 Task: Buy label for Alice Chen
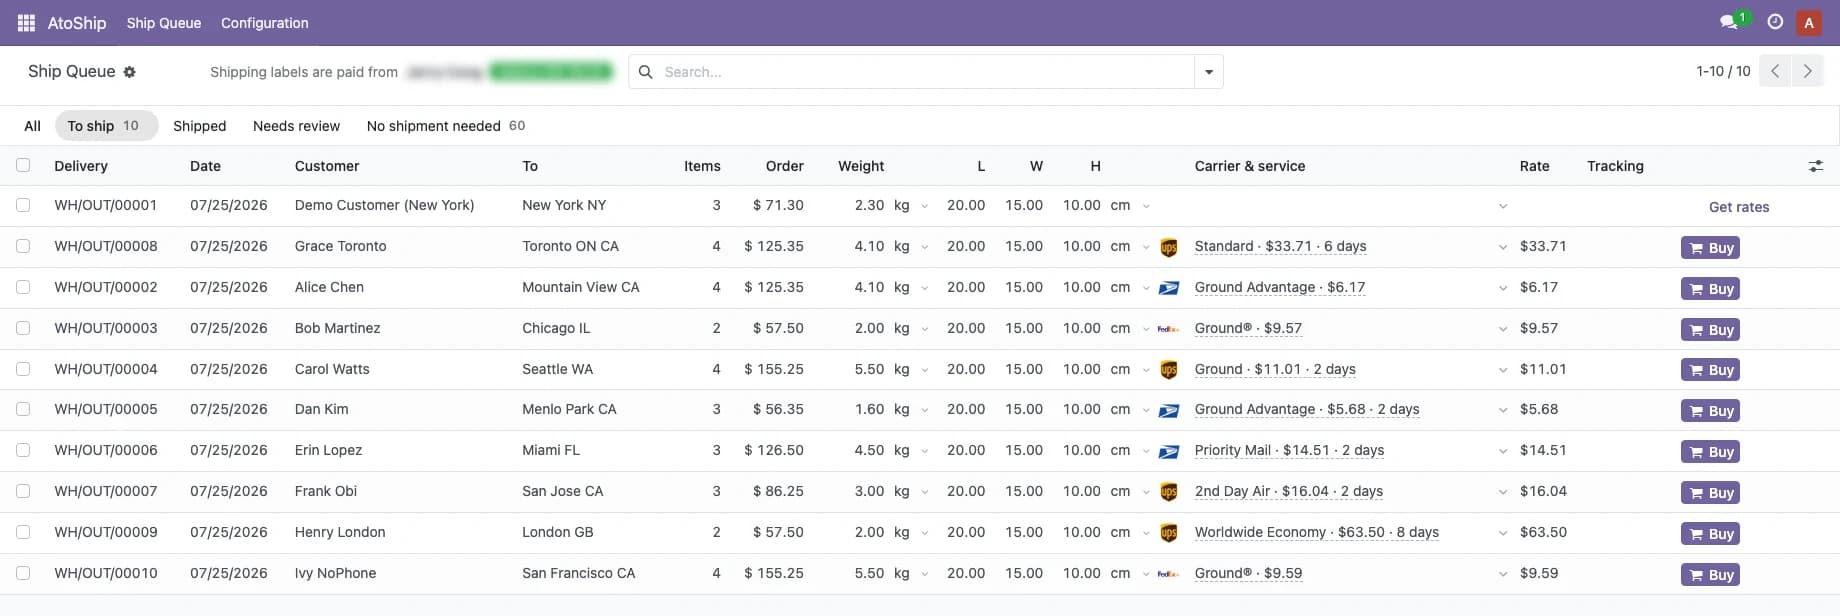1710,289
